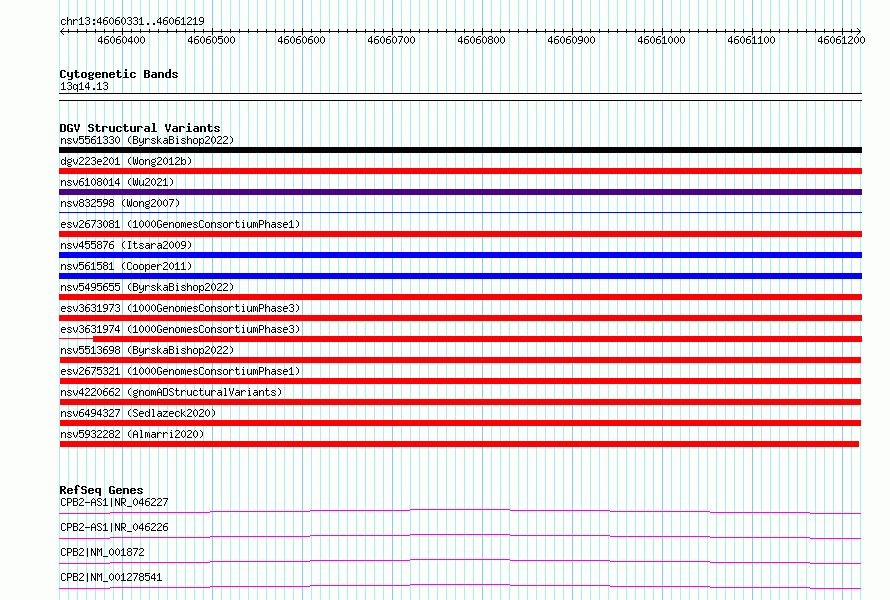This screenshot has height=600, width=890.
Task: Click ruler position 46060900
Action: pos(572,40)
